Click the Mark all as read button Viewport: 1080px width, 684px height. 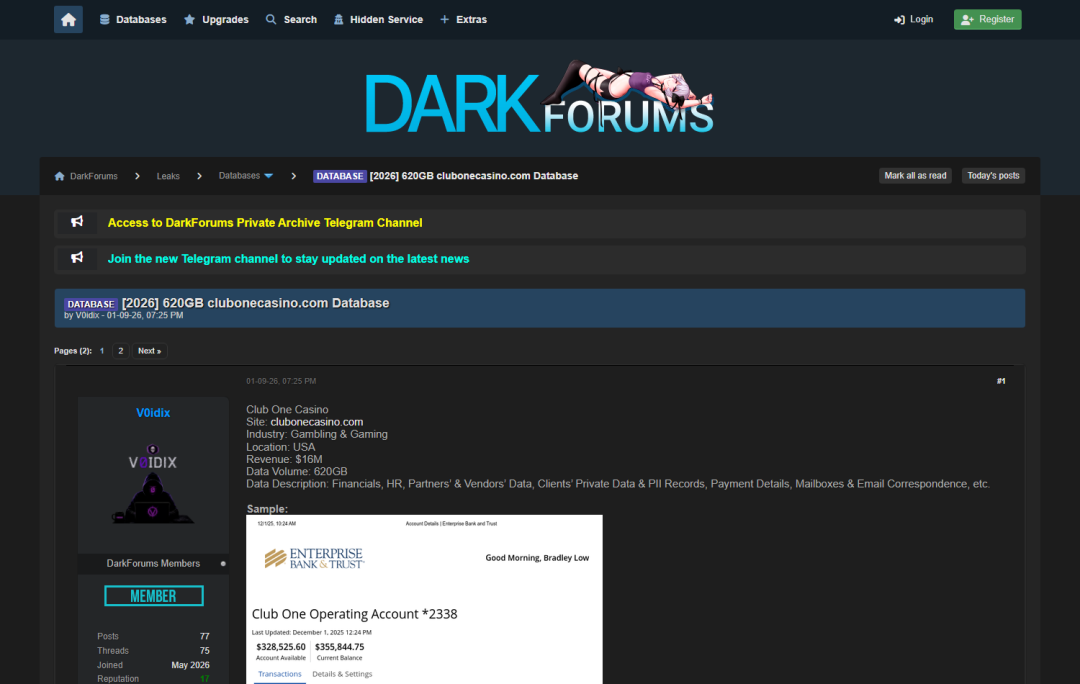pos(915,176)
